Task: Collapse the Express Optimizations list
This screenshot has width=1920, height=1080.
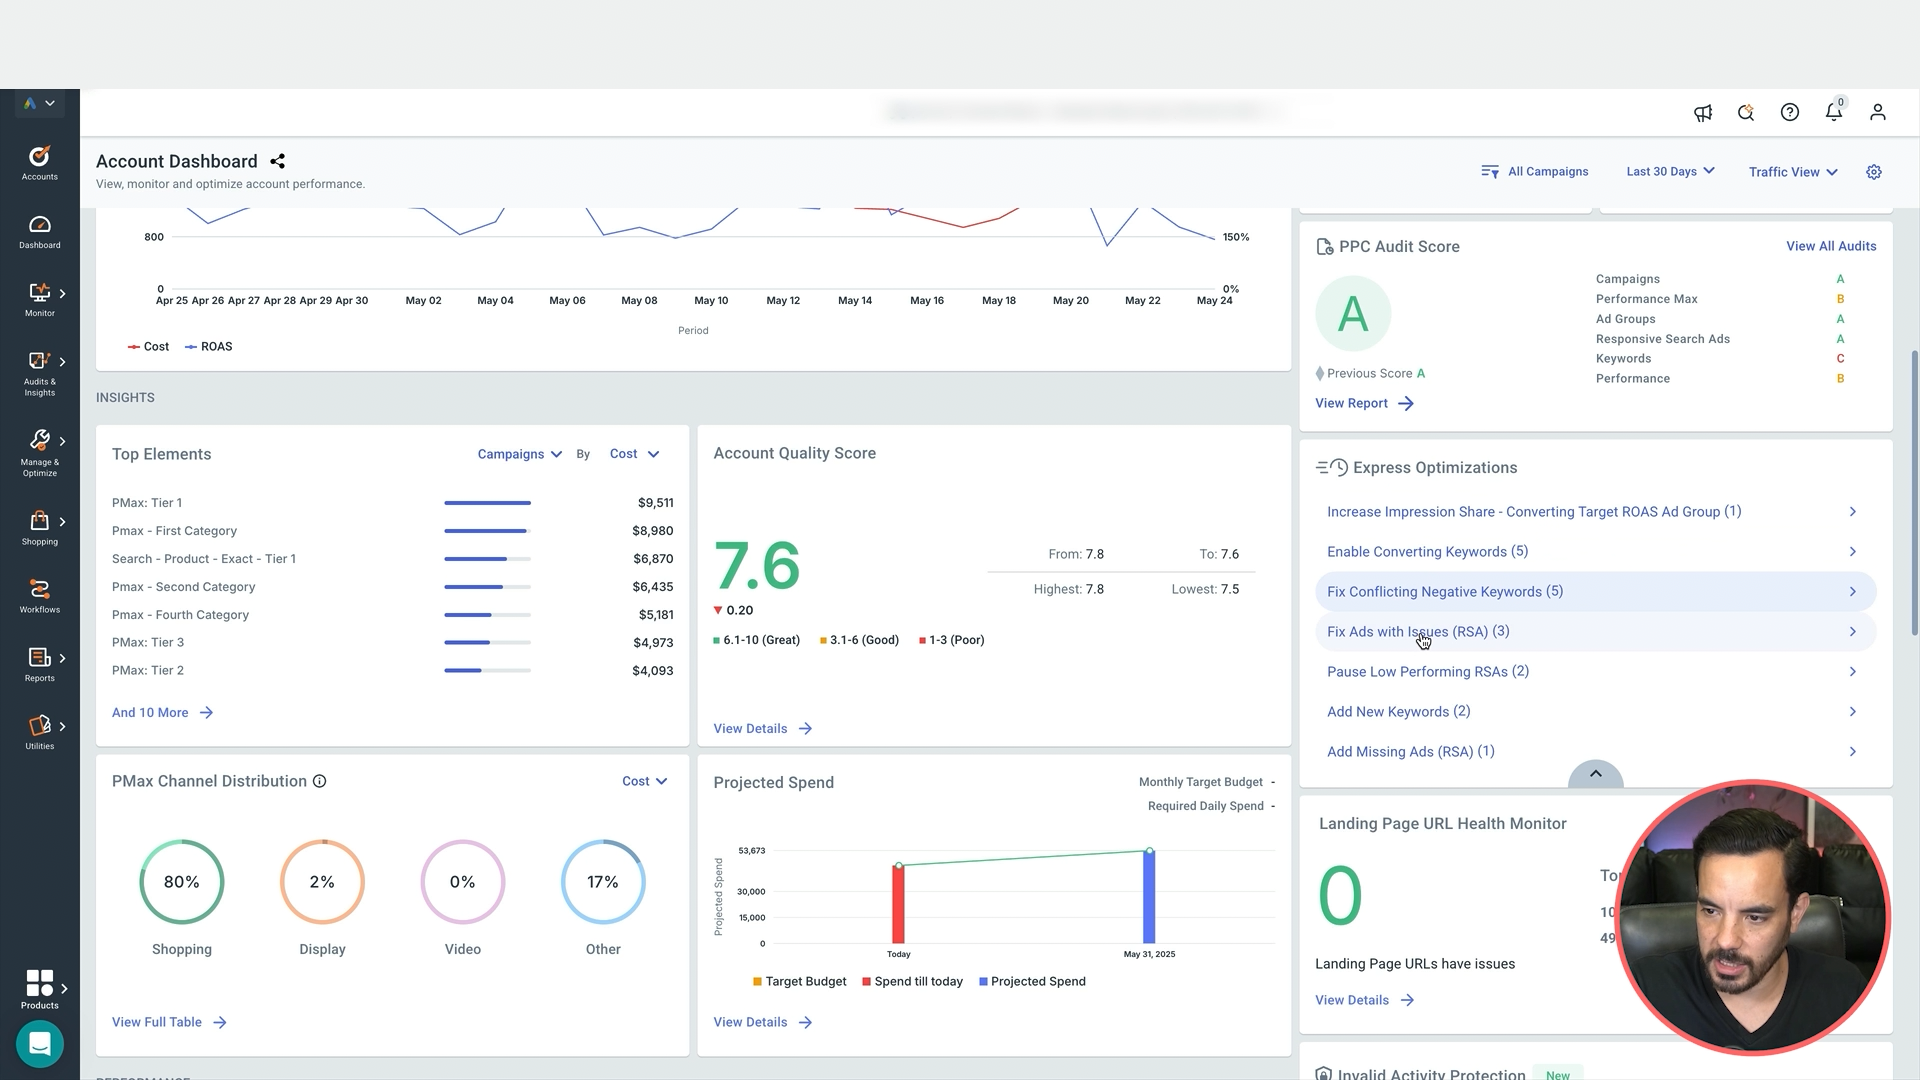Action: (x=1595, y=774)
